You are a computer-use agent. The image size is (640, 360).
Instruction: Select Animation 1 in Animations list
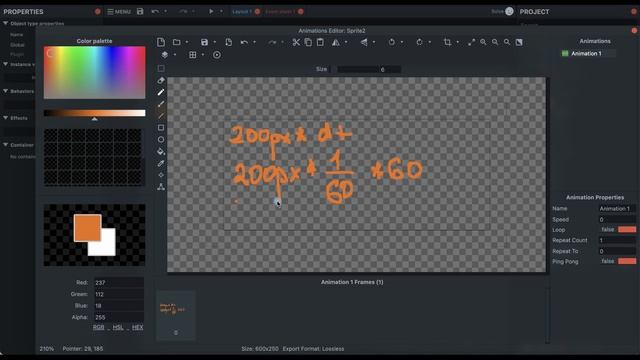(588, 53)
